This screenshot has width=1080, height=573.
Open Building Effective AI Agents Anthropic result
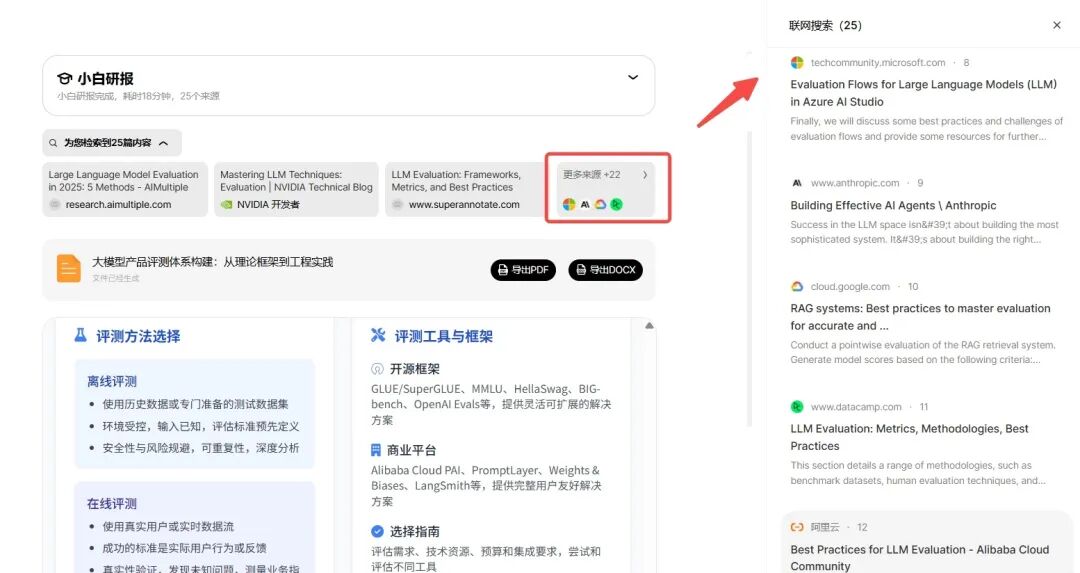coord(893,205)
